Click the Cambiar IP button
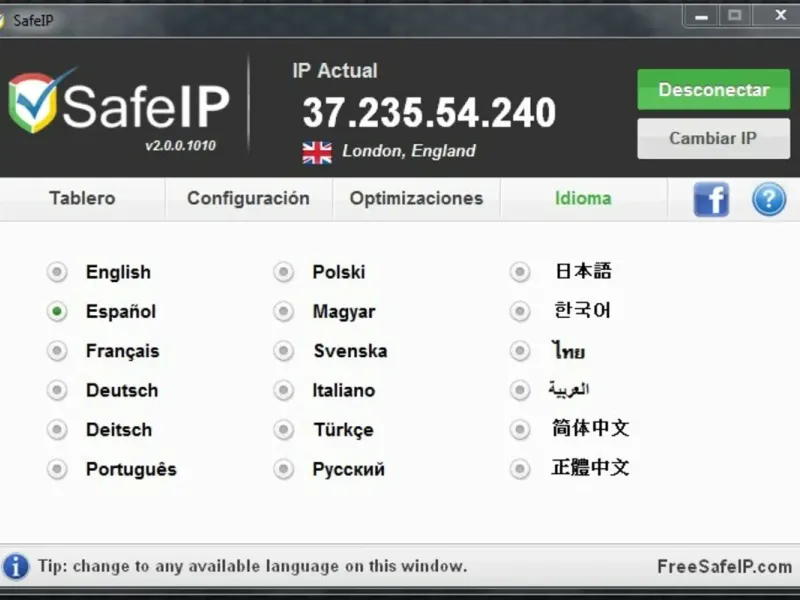The image size is (800, 600). (713, 138)
